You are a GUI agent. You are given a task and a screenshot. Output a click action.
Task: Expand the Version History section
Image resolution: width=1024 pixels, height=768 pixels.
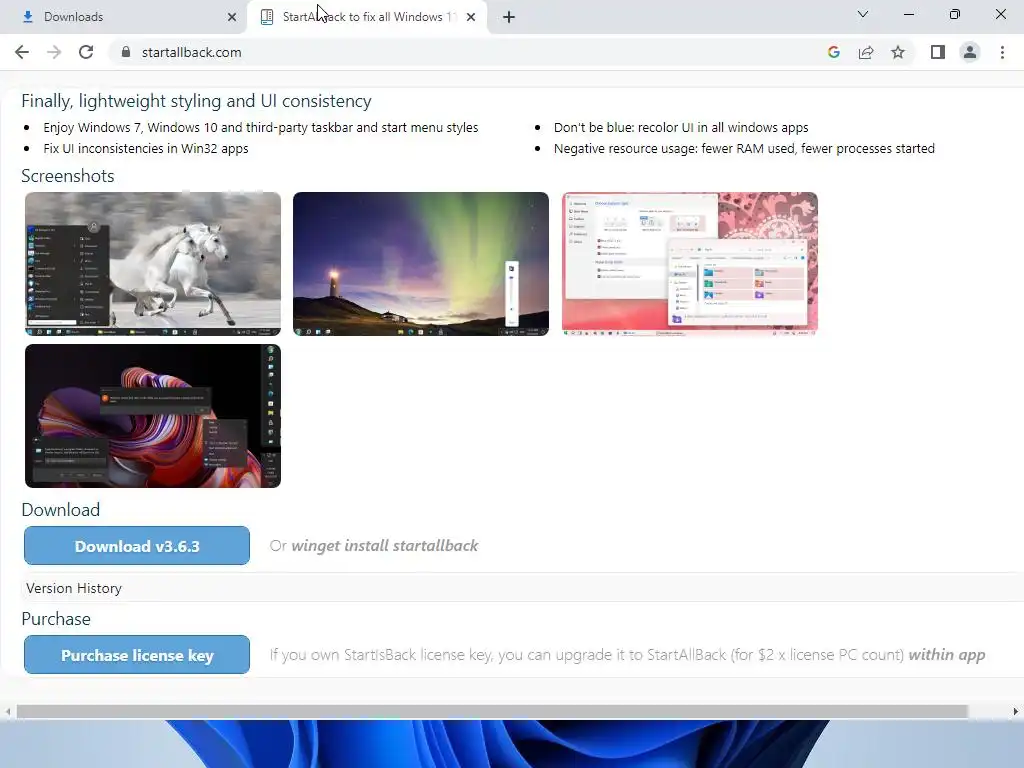tap(74, 588)
